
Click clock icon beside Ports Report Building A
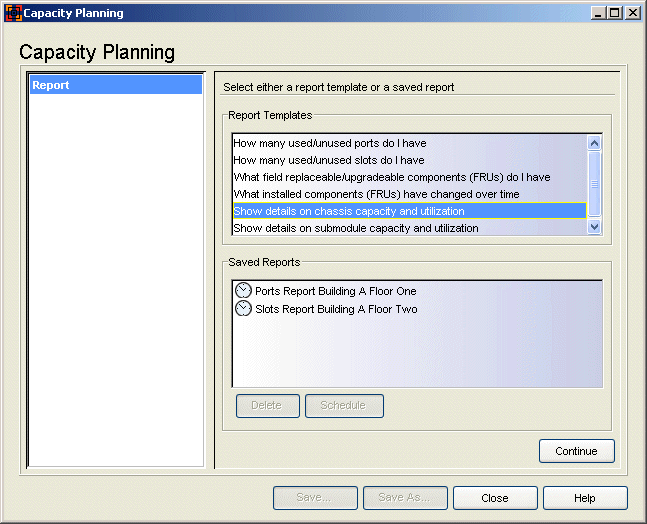click(243, 290)
